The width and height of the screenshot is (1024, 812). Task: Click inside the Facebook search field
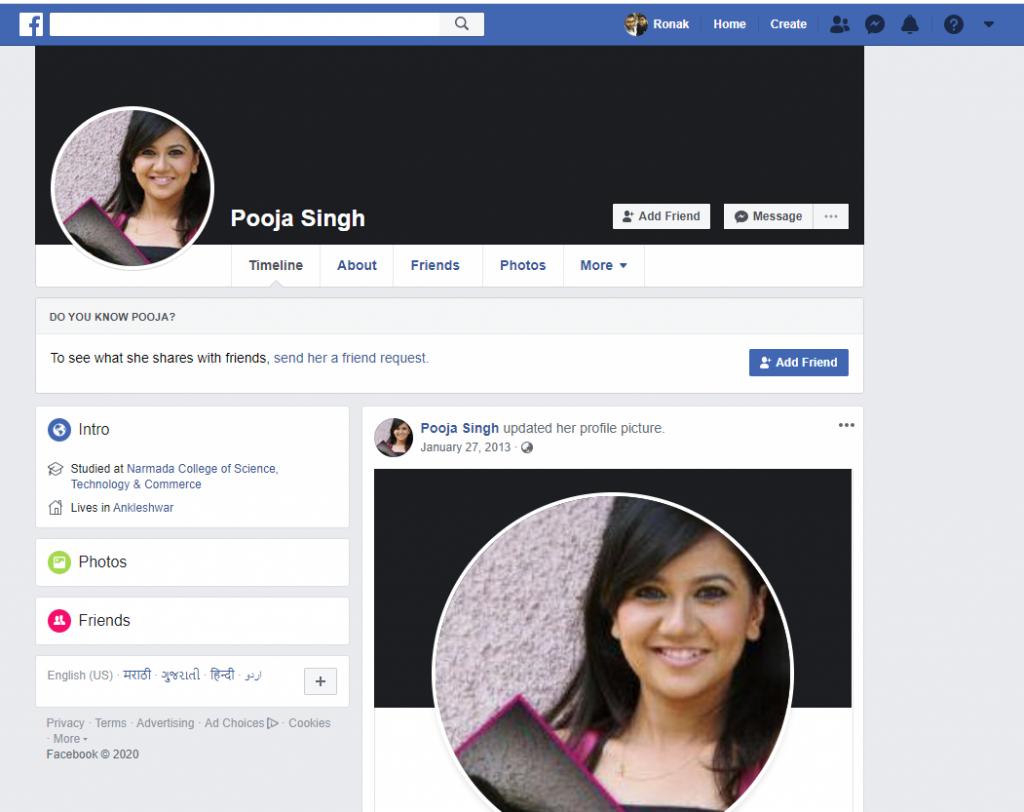pyautogui.click(x=250, y=23)
